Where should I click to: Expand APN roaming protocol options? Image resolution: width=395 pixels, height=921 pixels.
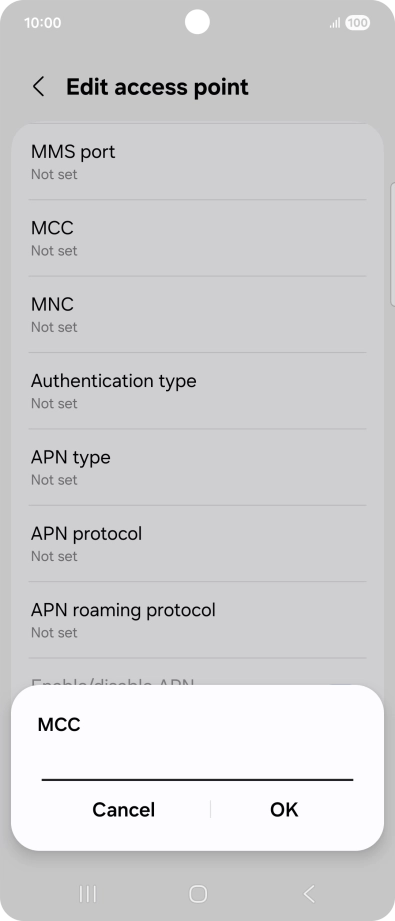(198, 620)
